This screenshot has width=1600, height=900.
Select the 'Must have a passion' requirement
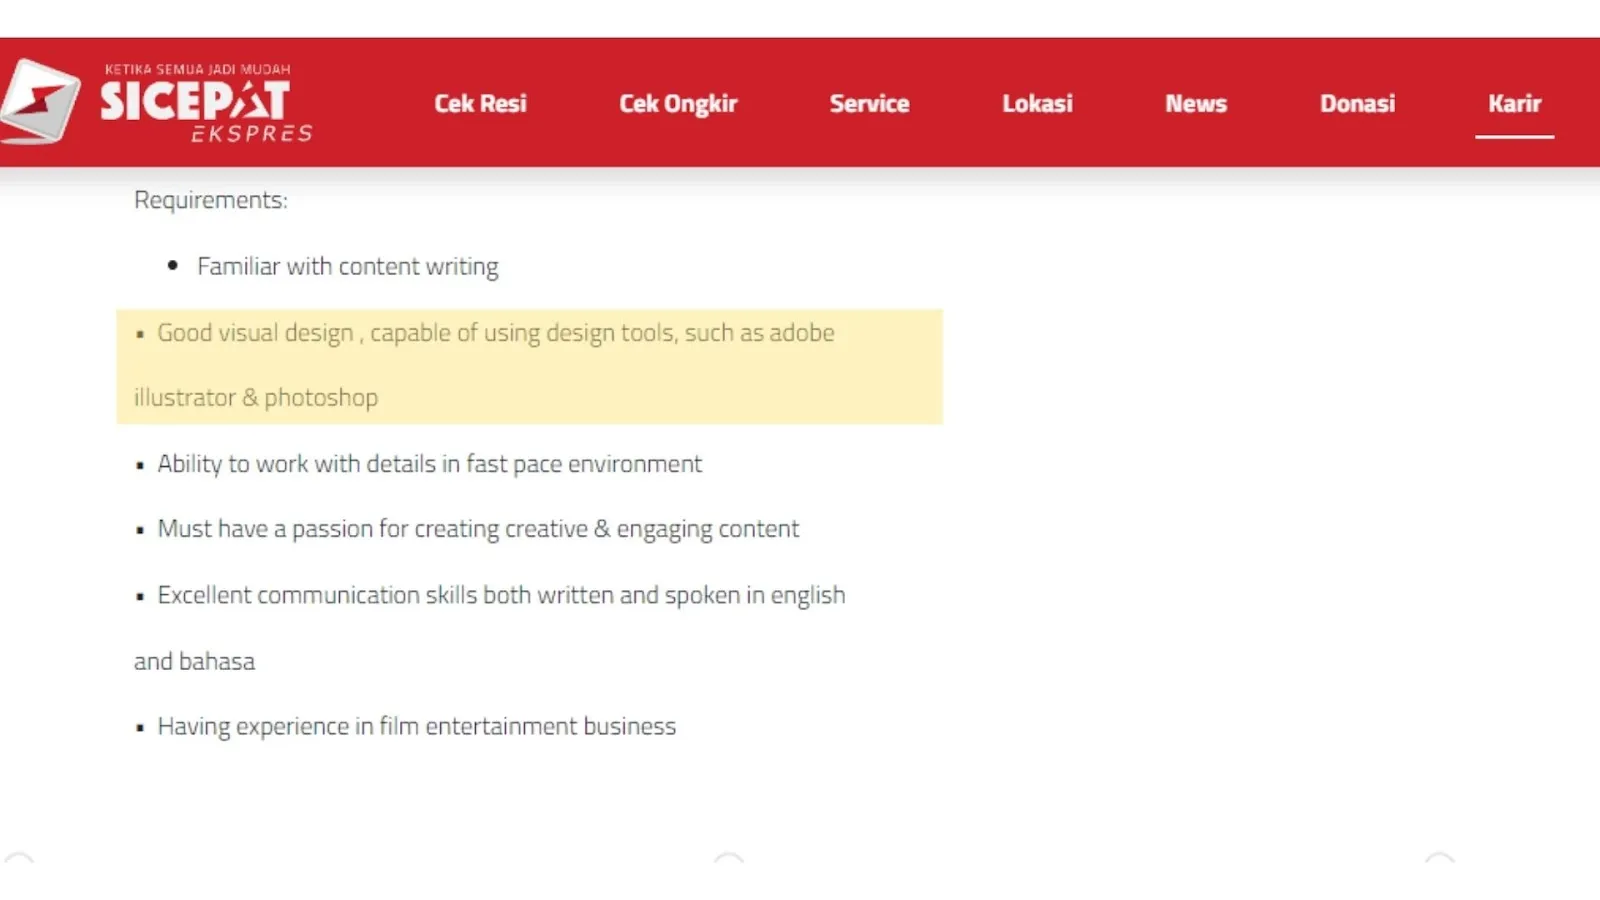click(x=478, y=529)
